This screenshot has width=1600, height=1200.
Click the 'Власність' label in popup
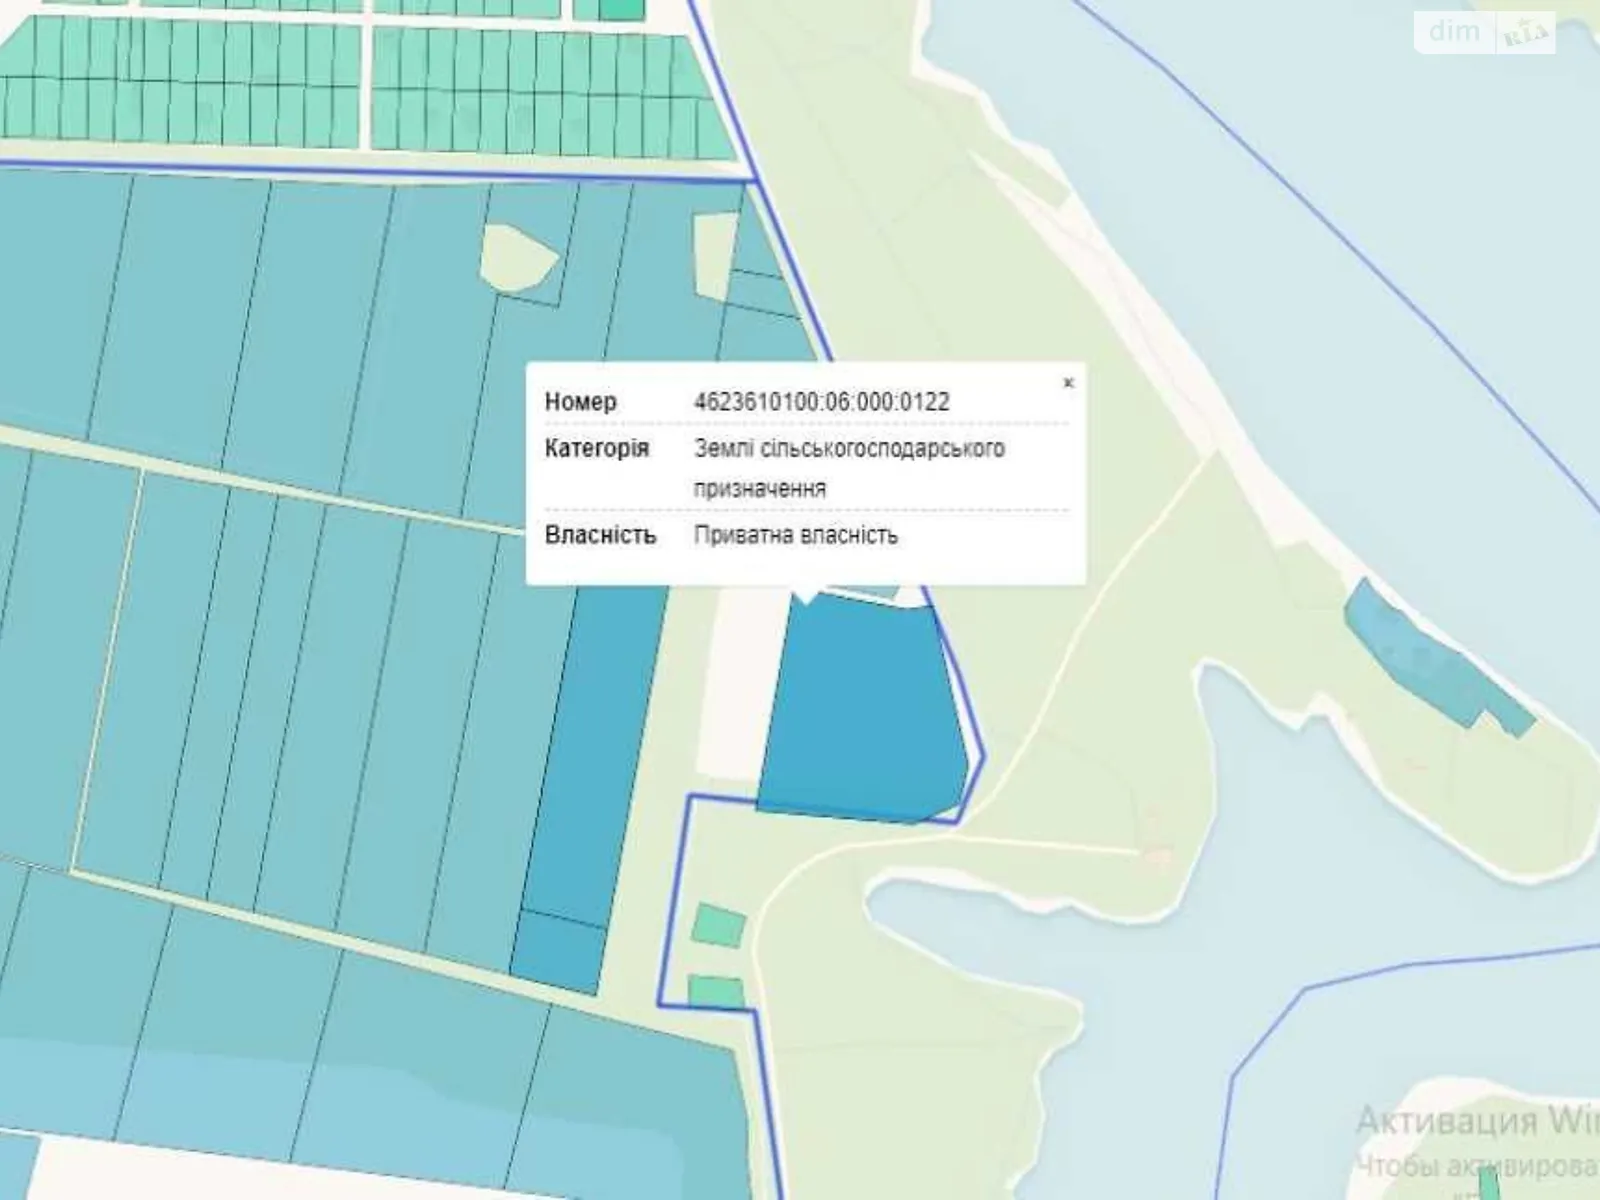600,535
